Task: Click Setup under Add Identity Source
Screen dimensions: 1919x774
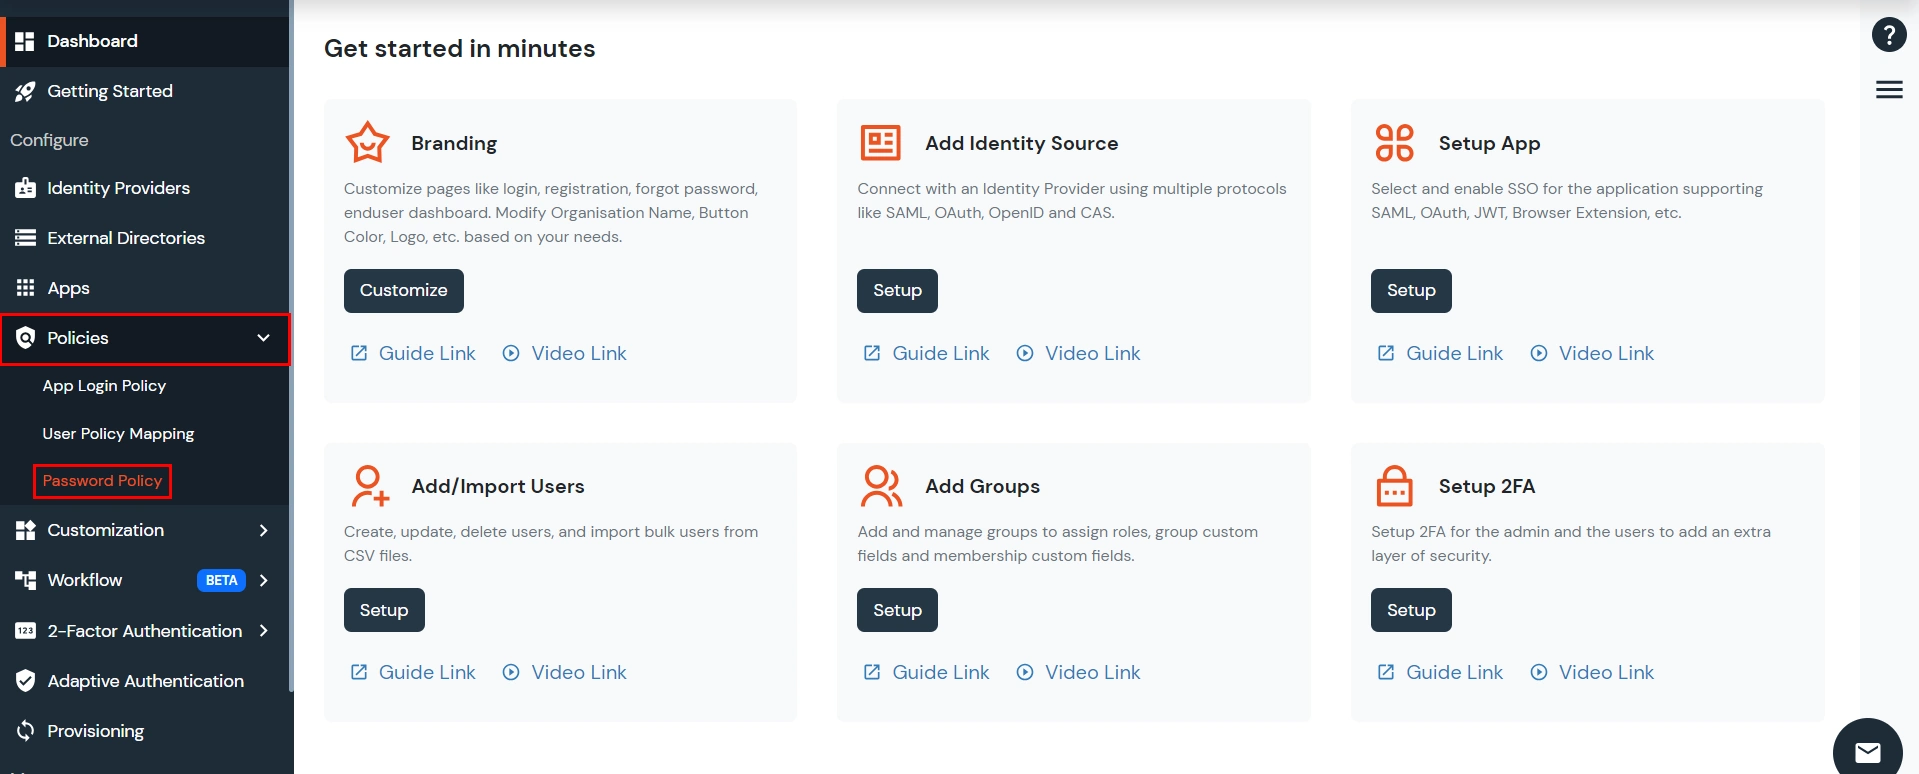Action: (897, 290)
